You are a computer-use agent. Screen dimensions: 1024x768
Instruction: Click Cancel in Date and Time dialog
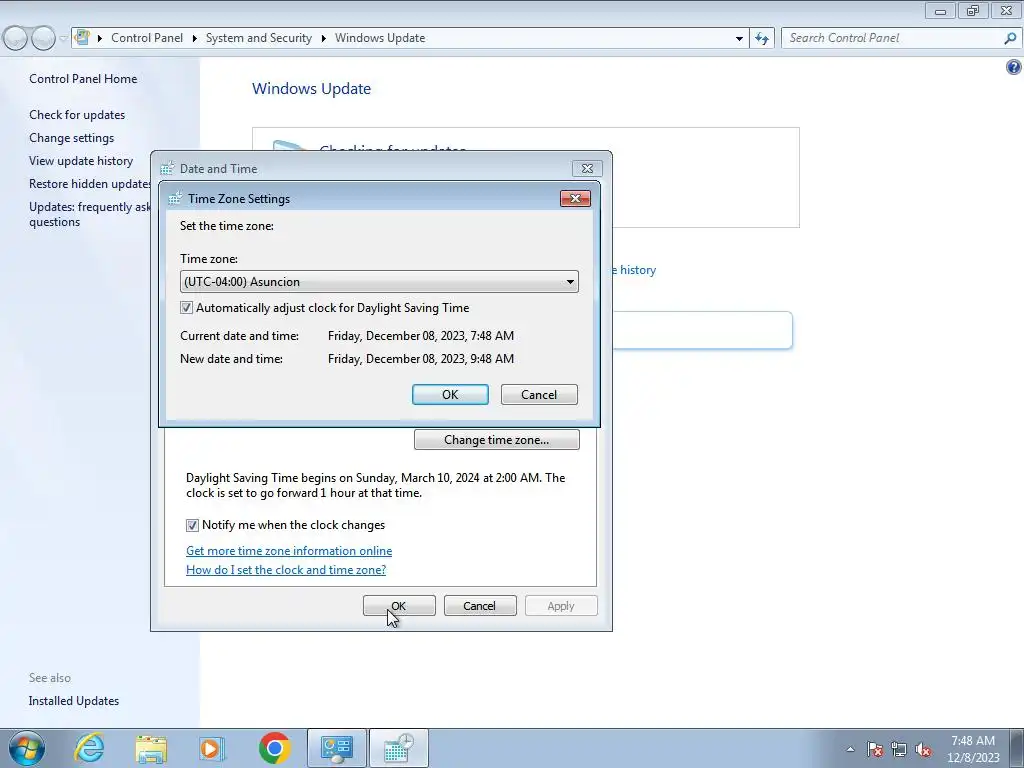(x=479, y=606)
